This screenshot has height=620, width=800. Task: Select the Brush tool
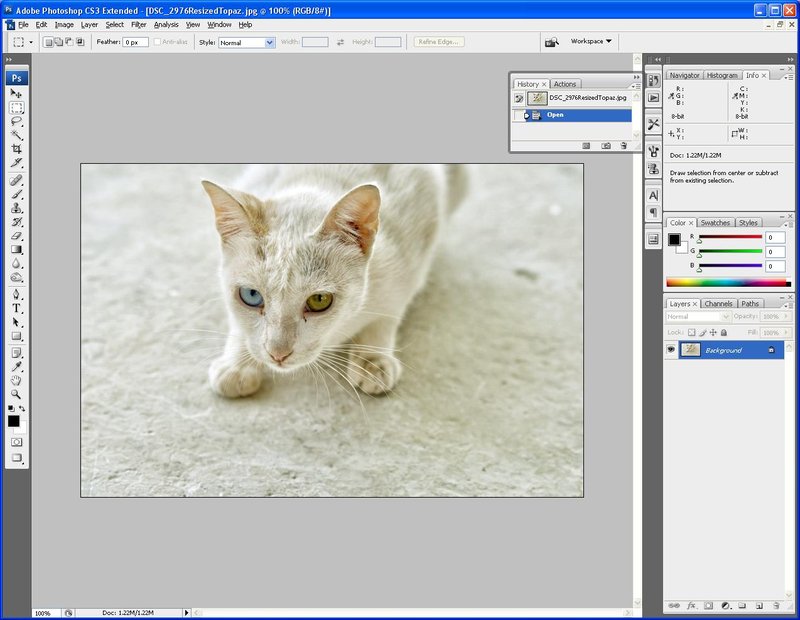point(16,194)
